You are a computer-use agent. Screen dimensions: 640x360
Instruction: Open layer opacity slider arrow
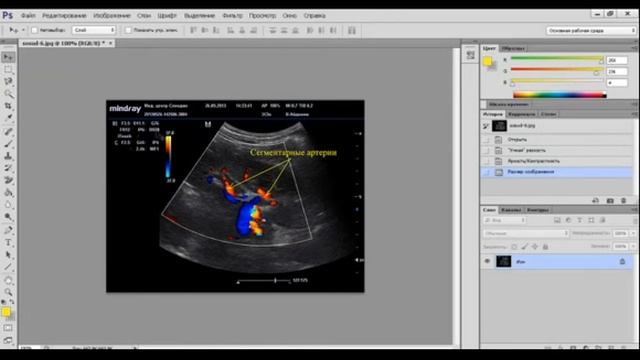633,233
